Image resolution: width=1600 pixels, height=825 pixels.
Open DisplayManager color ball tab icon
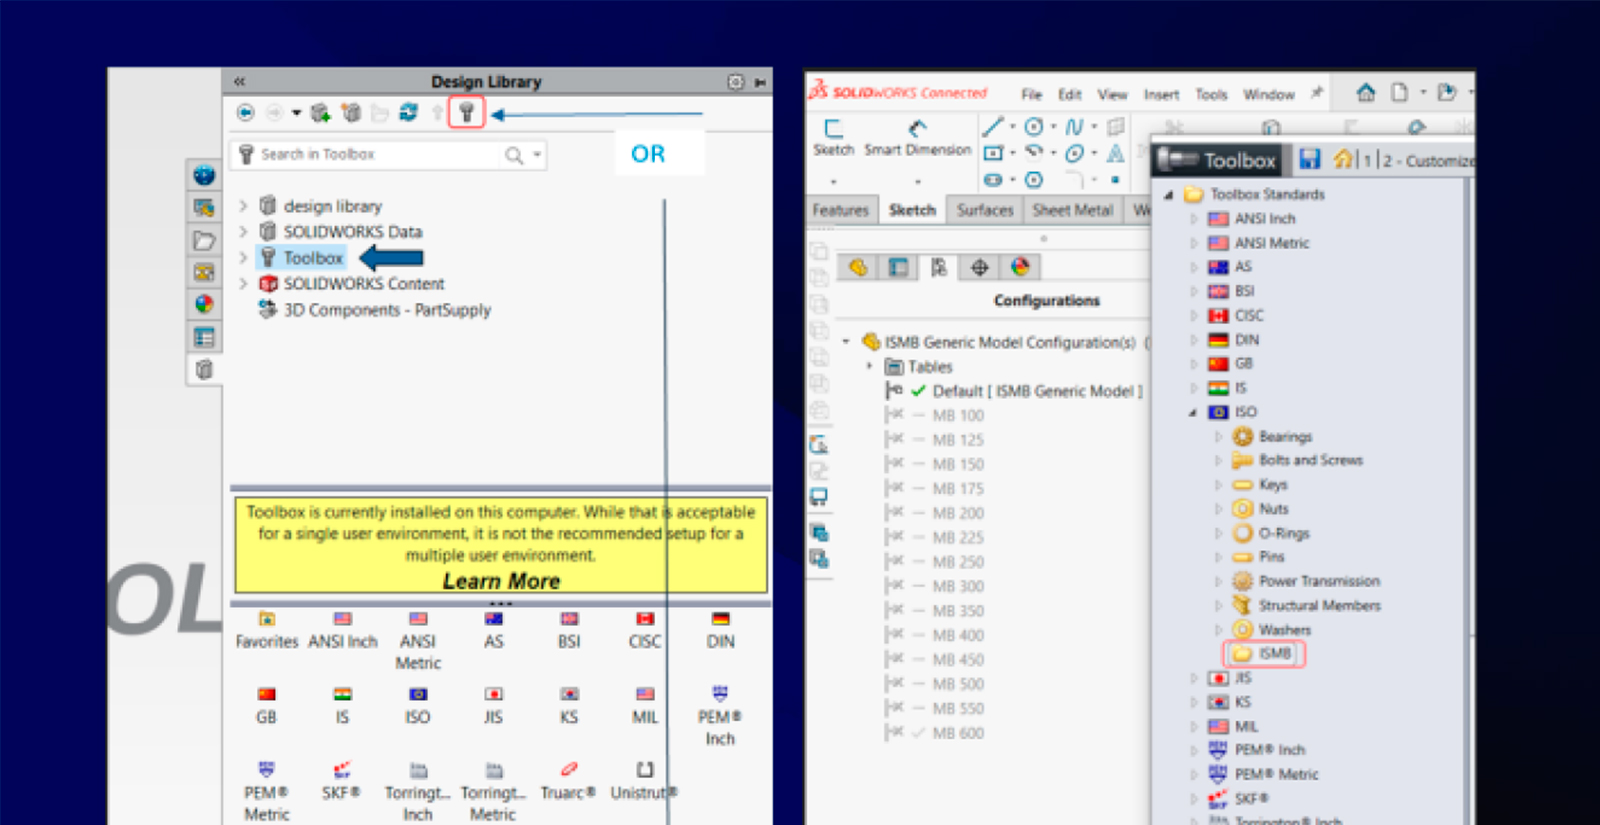1020,267
